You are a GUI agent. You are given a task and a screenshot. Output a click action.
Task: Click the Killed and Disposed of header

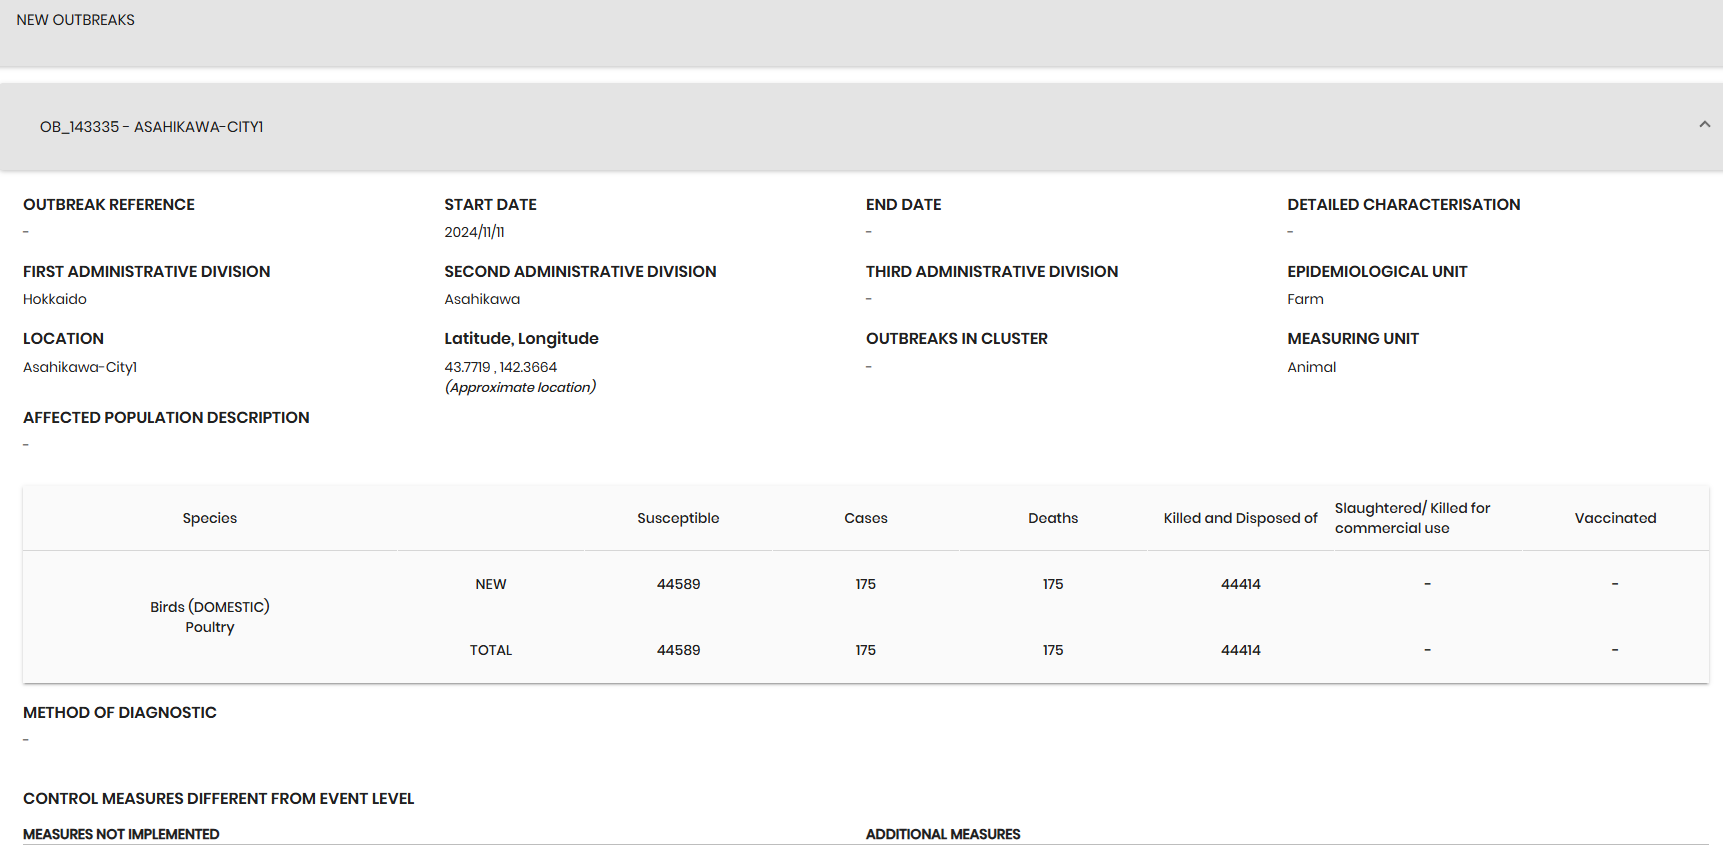pyautogui.click(x=1241, y=518)
